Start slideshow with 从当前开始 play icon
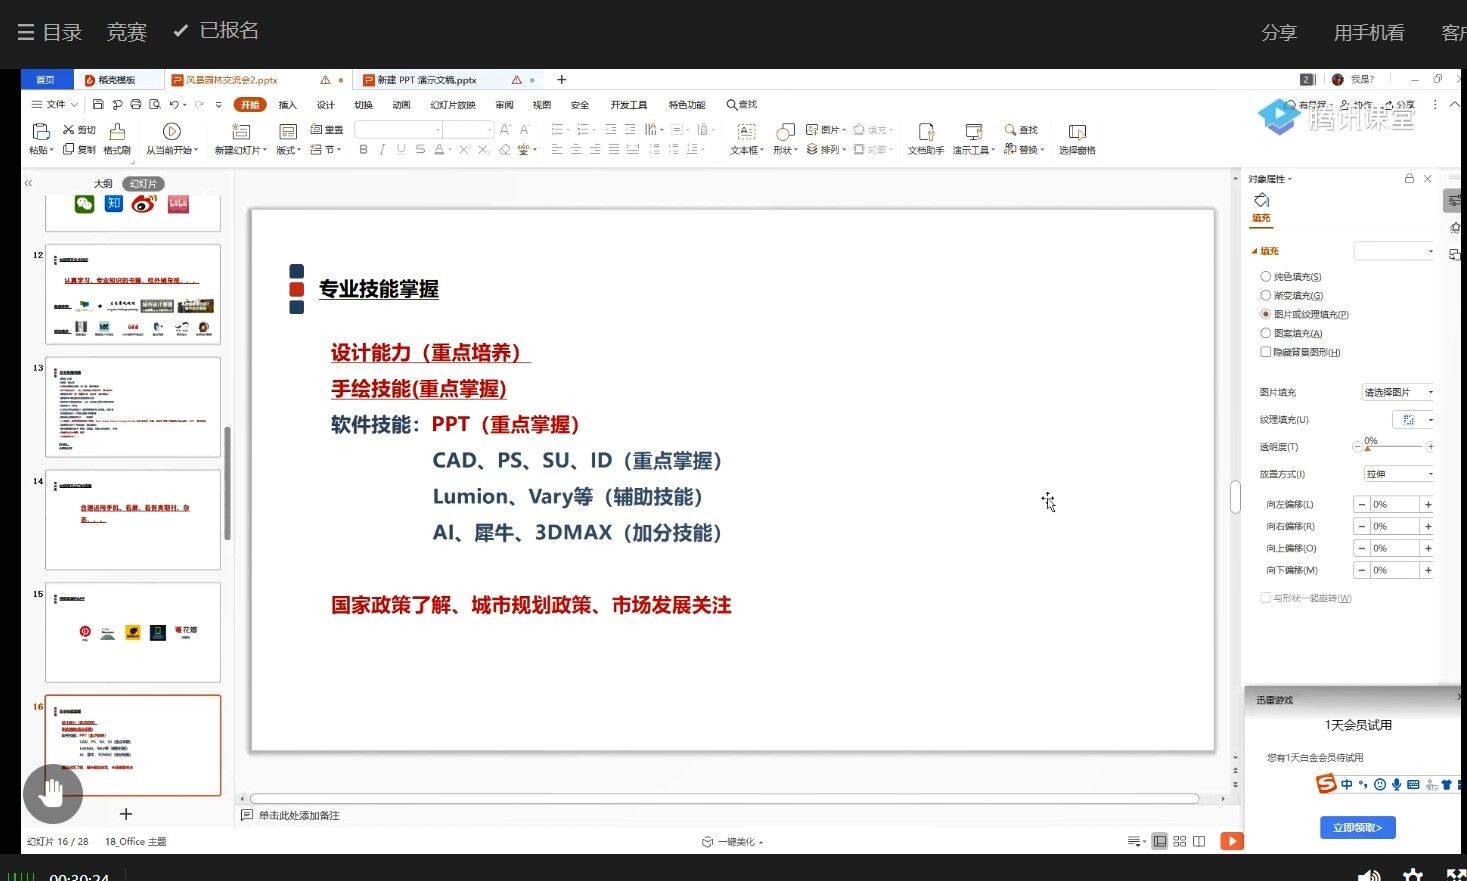This screenshot has width=1467, height=881. pos(171,132)
